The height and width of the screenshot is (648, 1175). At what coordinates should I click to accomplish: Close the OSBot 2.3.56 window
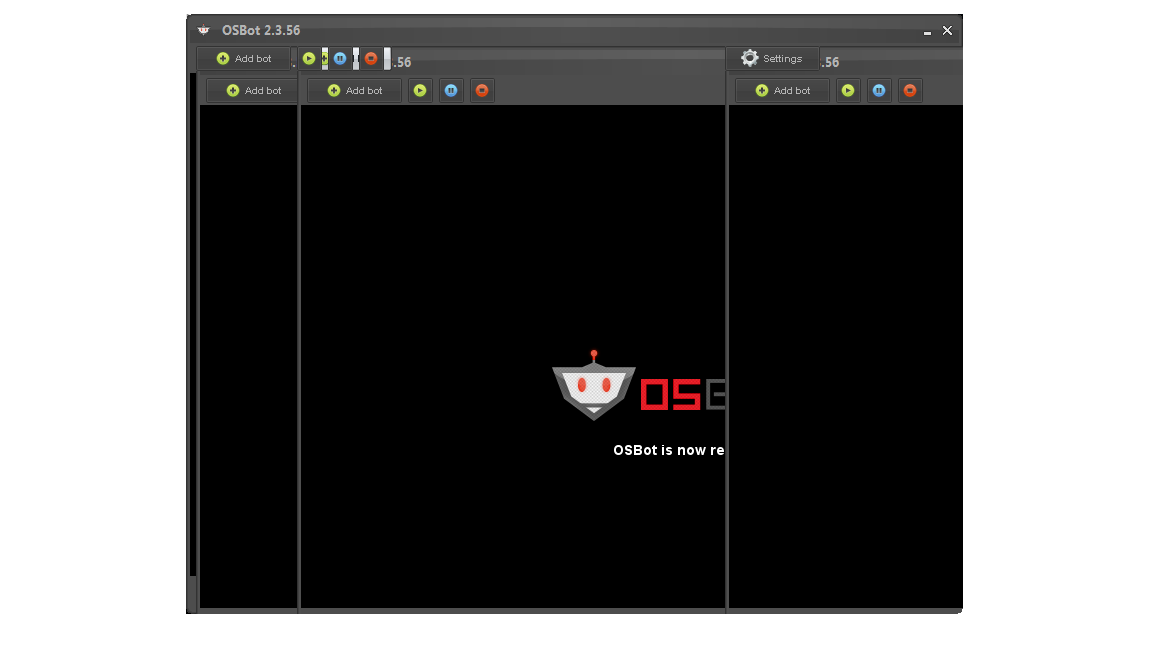tap(947, 31)
